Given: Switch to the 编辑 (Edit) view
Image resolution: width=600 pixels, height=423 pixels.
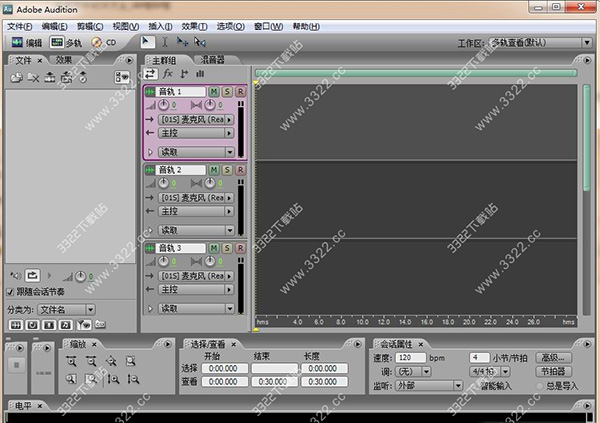Looking at the screenshot, I should point(26,43).
